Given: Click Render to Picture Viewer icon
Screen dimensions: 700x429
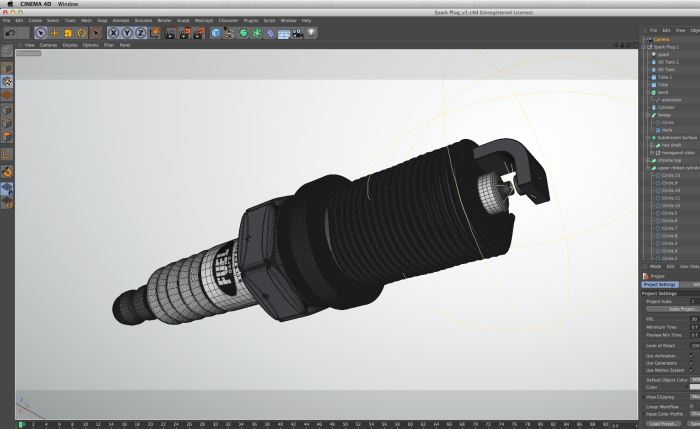Looking at the screenshot, I should click(184, 33).
